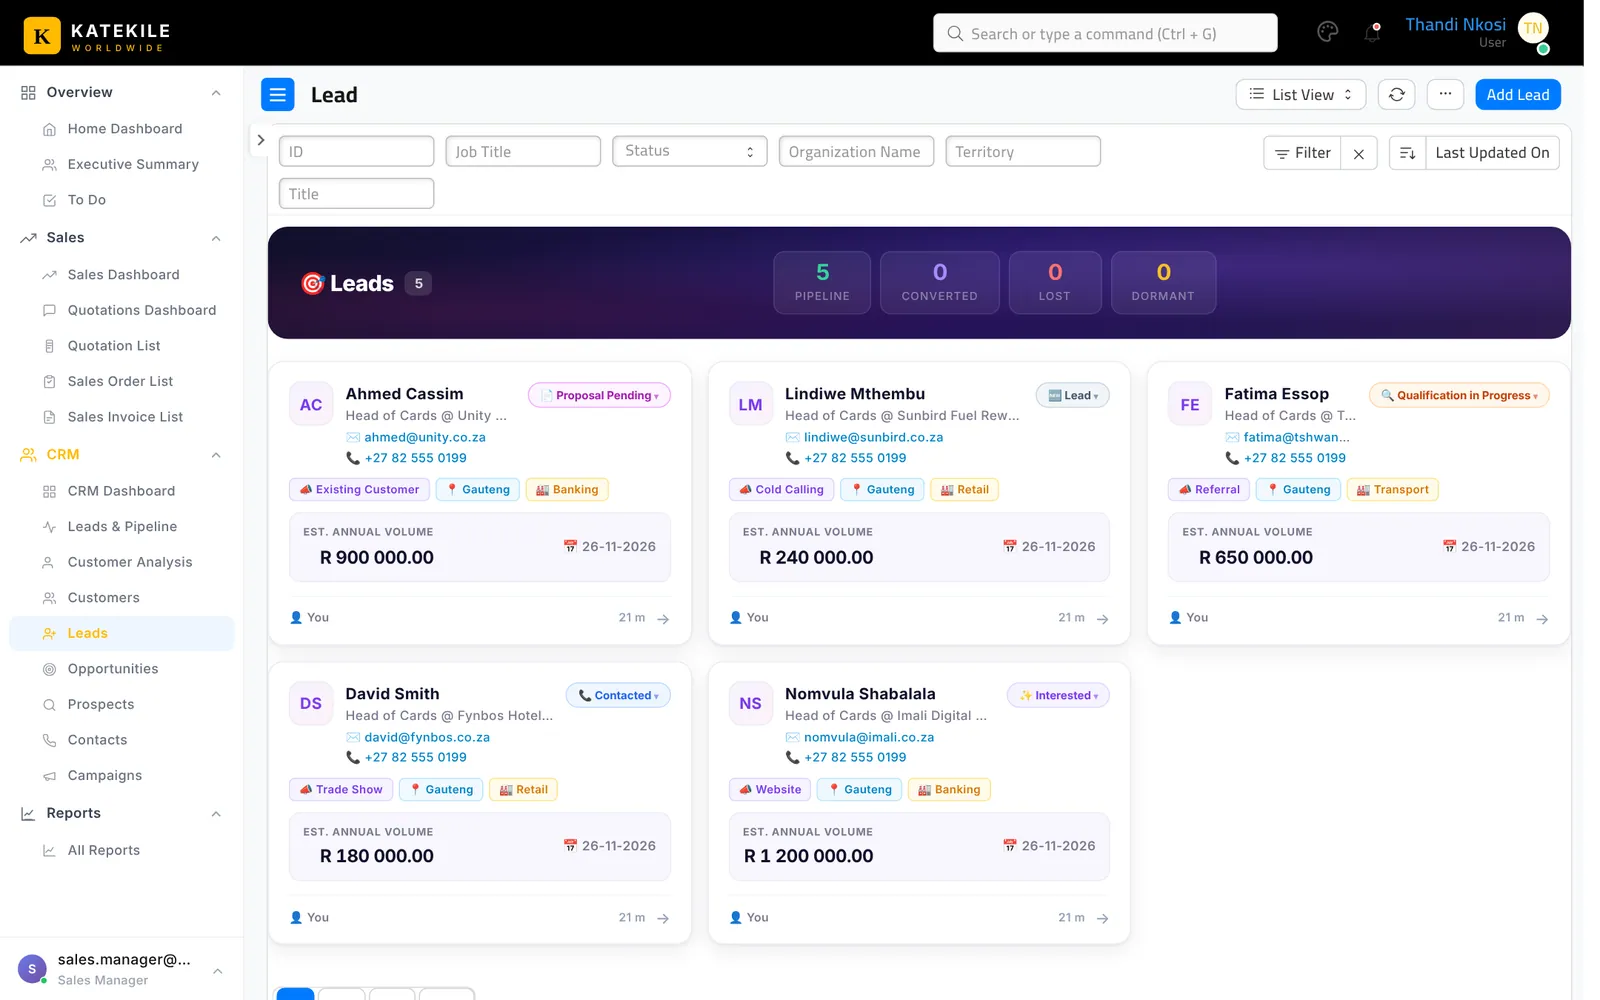Change Ahmed's Proposal Pending status dropdown
The width and height of the screenshot is (1600, 1000).
pyautogui.click(x=600, y=395)
